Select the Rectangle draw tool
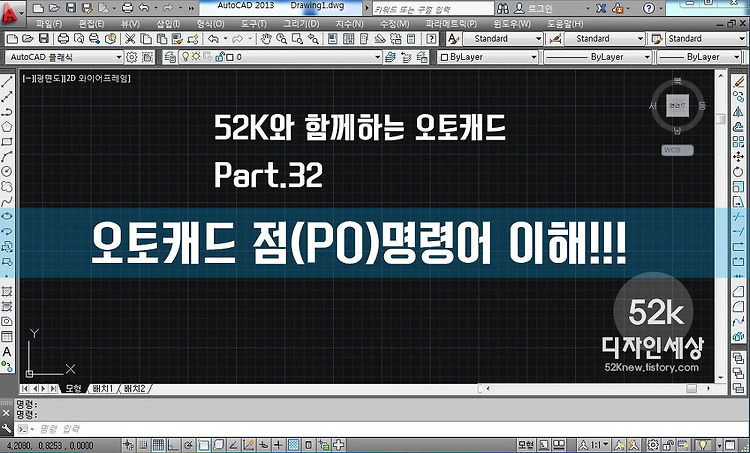Screen dimensions: 750x453 (7, 142)
